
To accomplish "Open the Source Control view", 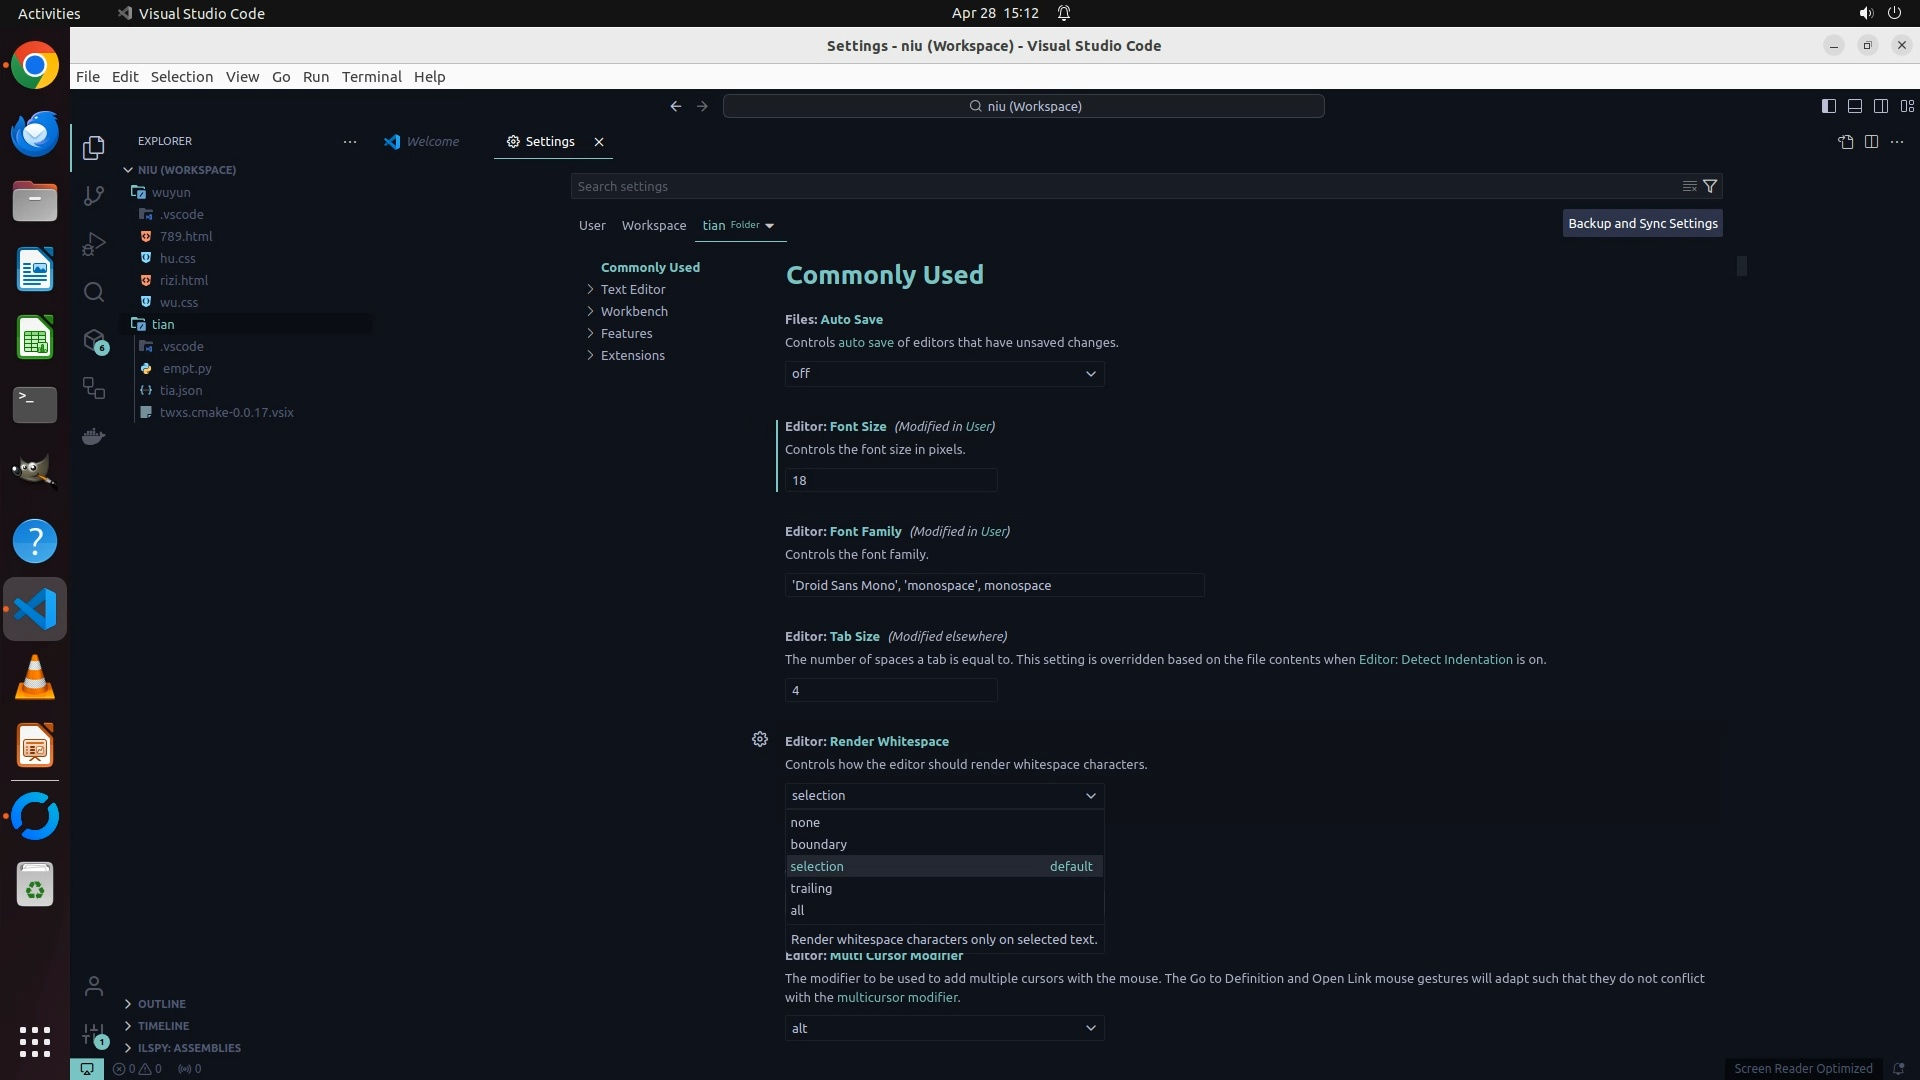I will [x=94, y=196].
